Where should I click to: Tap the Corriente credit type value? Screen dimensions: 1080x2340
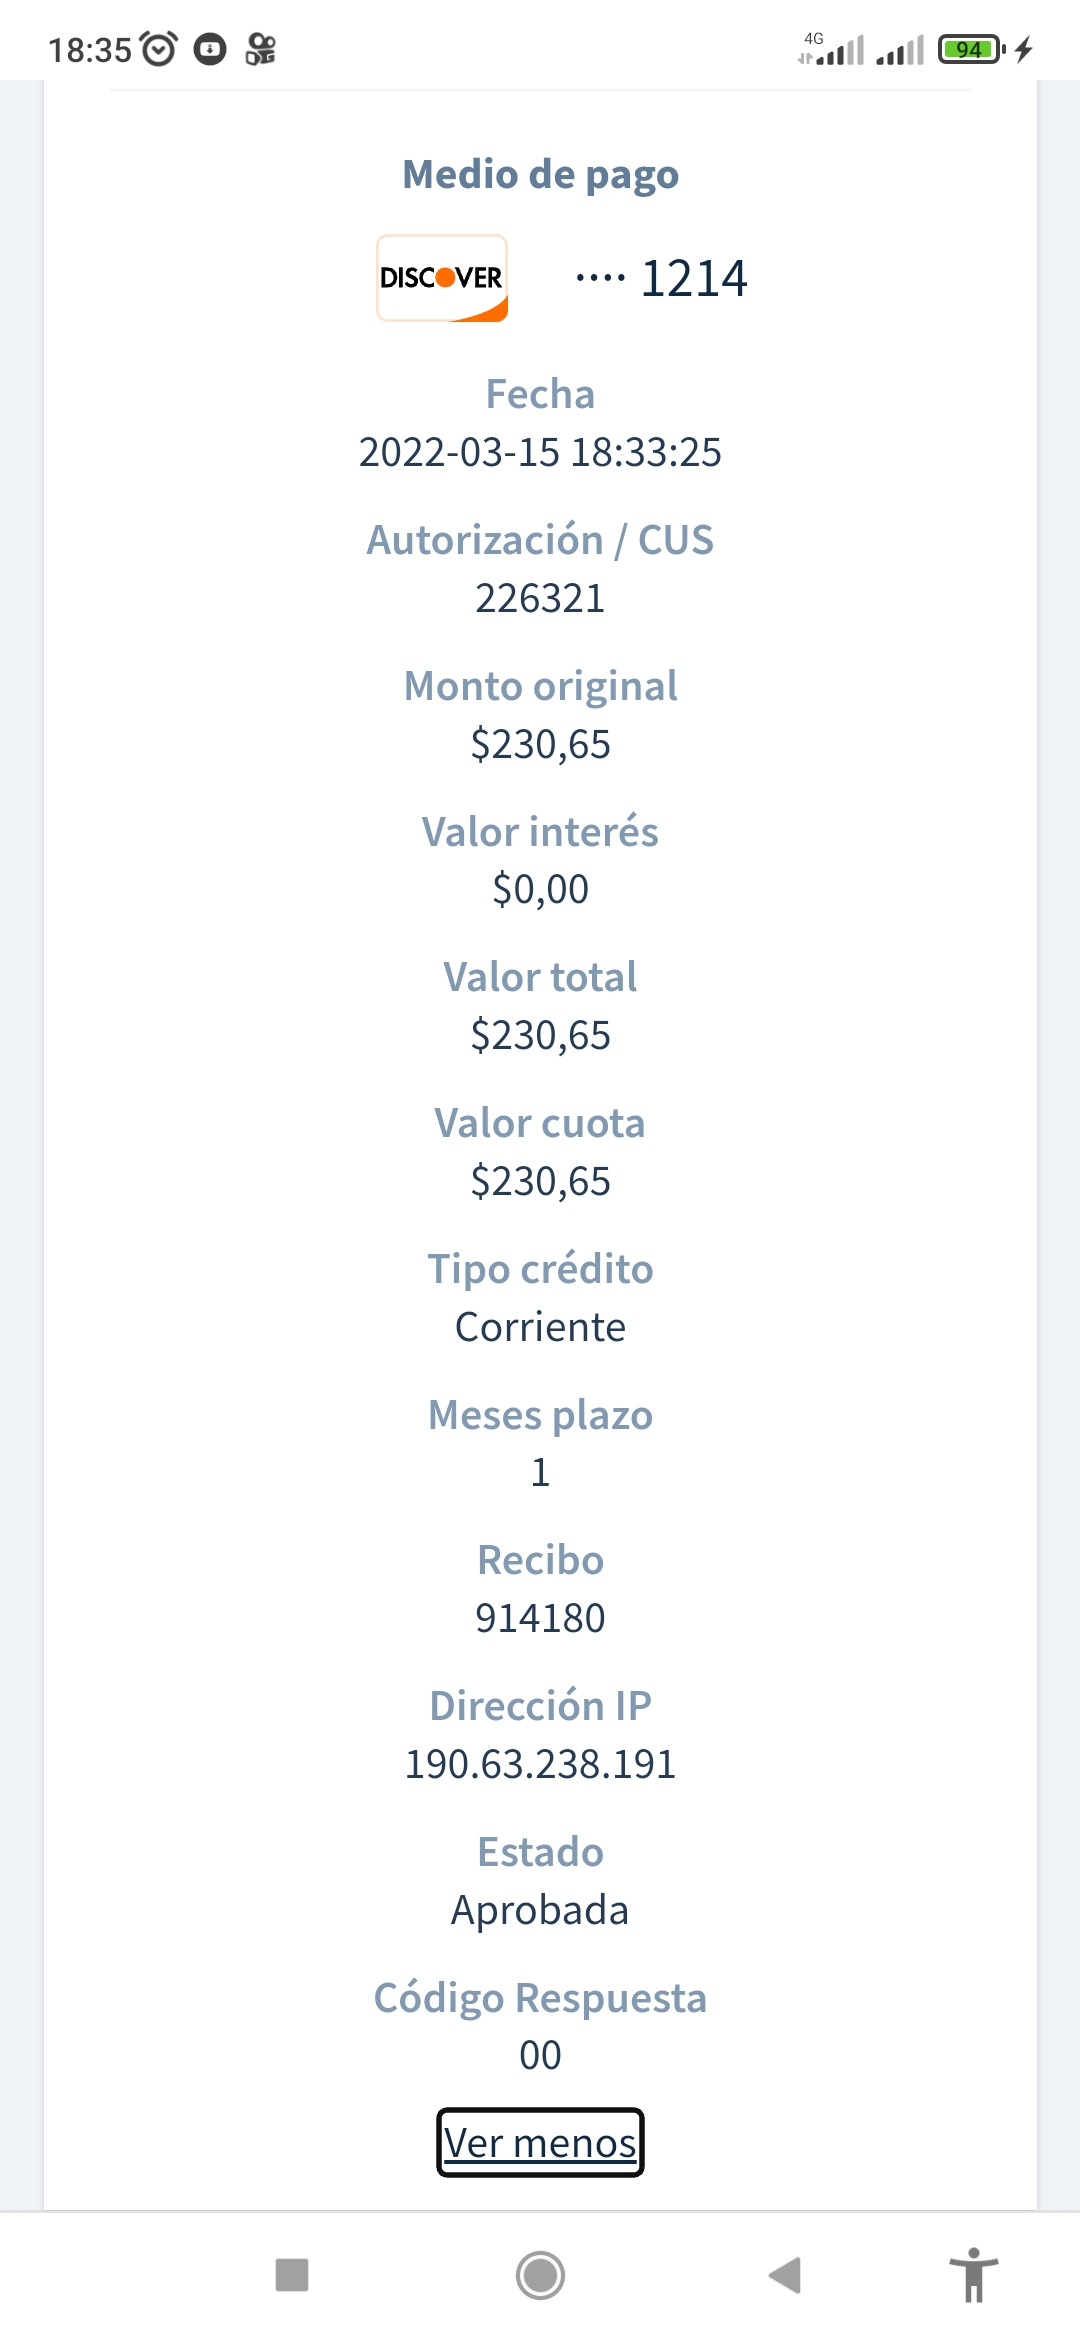click(x=540, y=1327)
